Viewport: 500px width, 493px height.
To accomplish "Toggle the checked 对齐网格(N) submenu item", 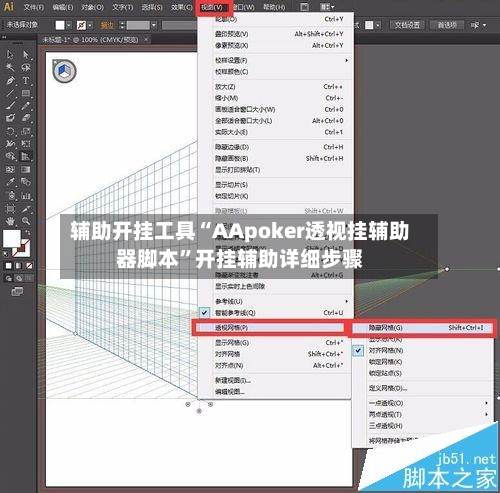I will pyautogui.click(x=423, y=350).
